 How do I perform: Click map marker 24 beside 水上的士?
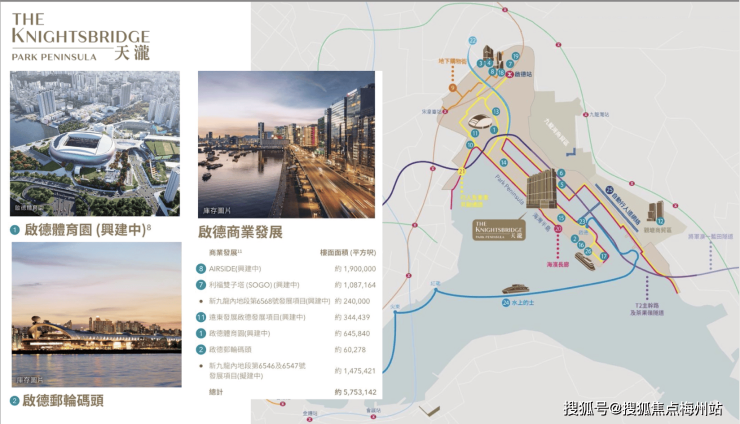506,302
